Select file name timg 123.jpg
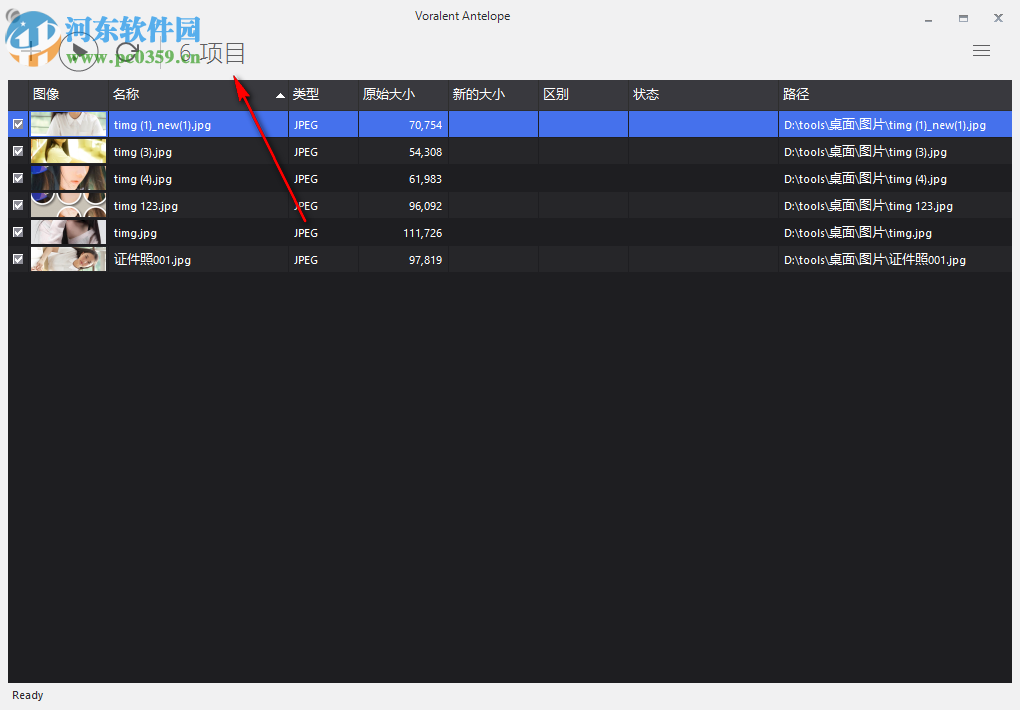Screen dimensions: 1020x710 pyautogui.click(x=146, y=206)
